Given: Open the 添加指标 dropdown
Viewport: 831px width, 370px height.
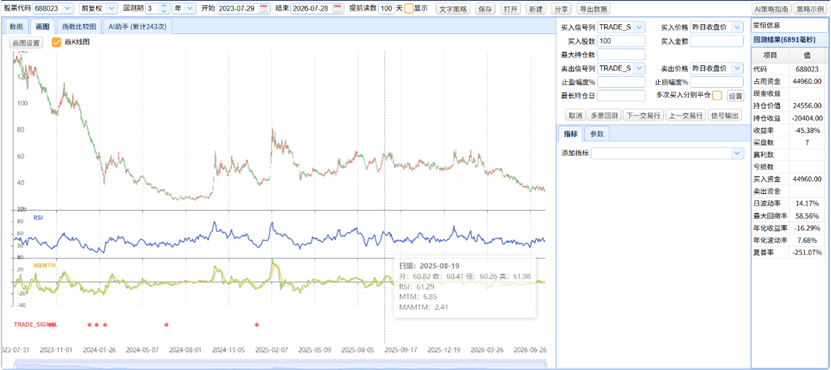Looking at the screenshot, I should (x=738, y=153).
